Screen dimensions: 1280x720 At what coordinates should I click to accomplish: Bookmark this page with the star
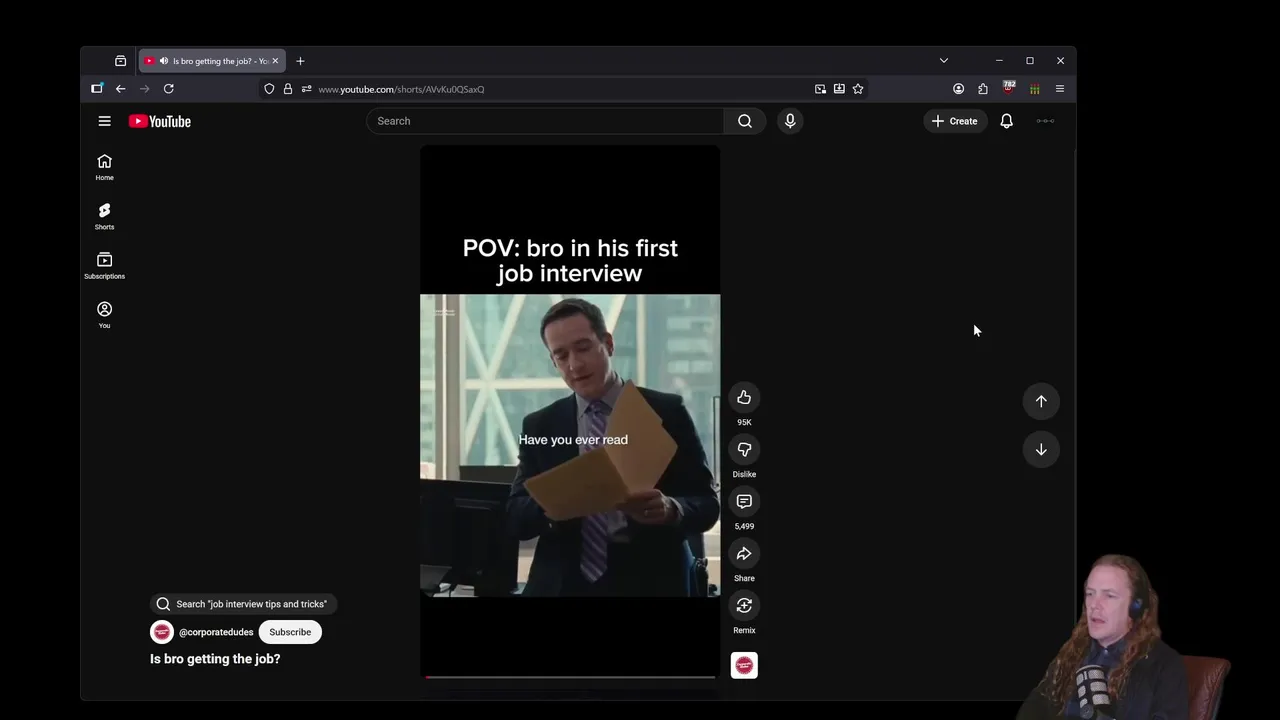[858, 89]
